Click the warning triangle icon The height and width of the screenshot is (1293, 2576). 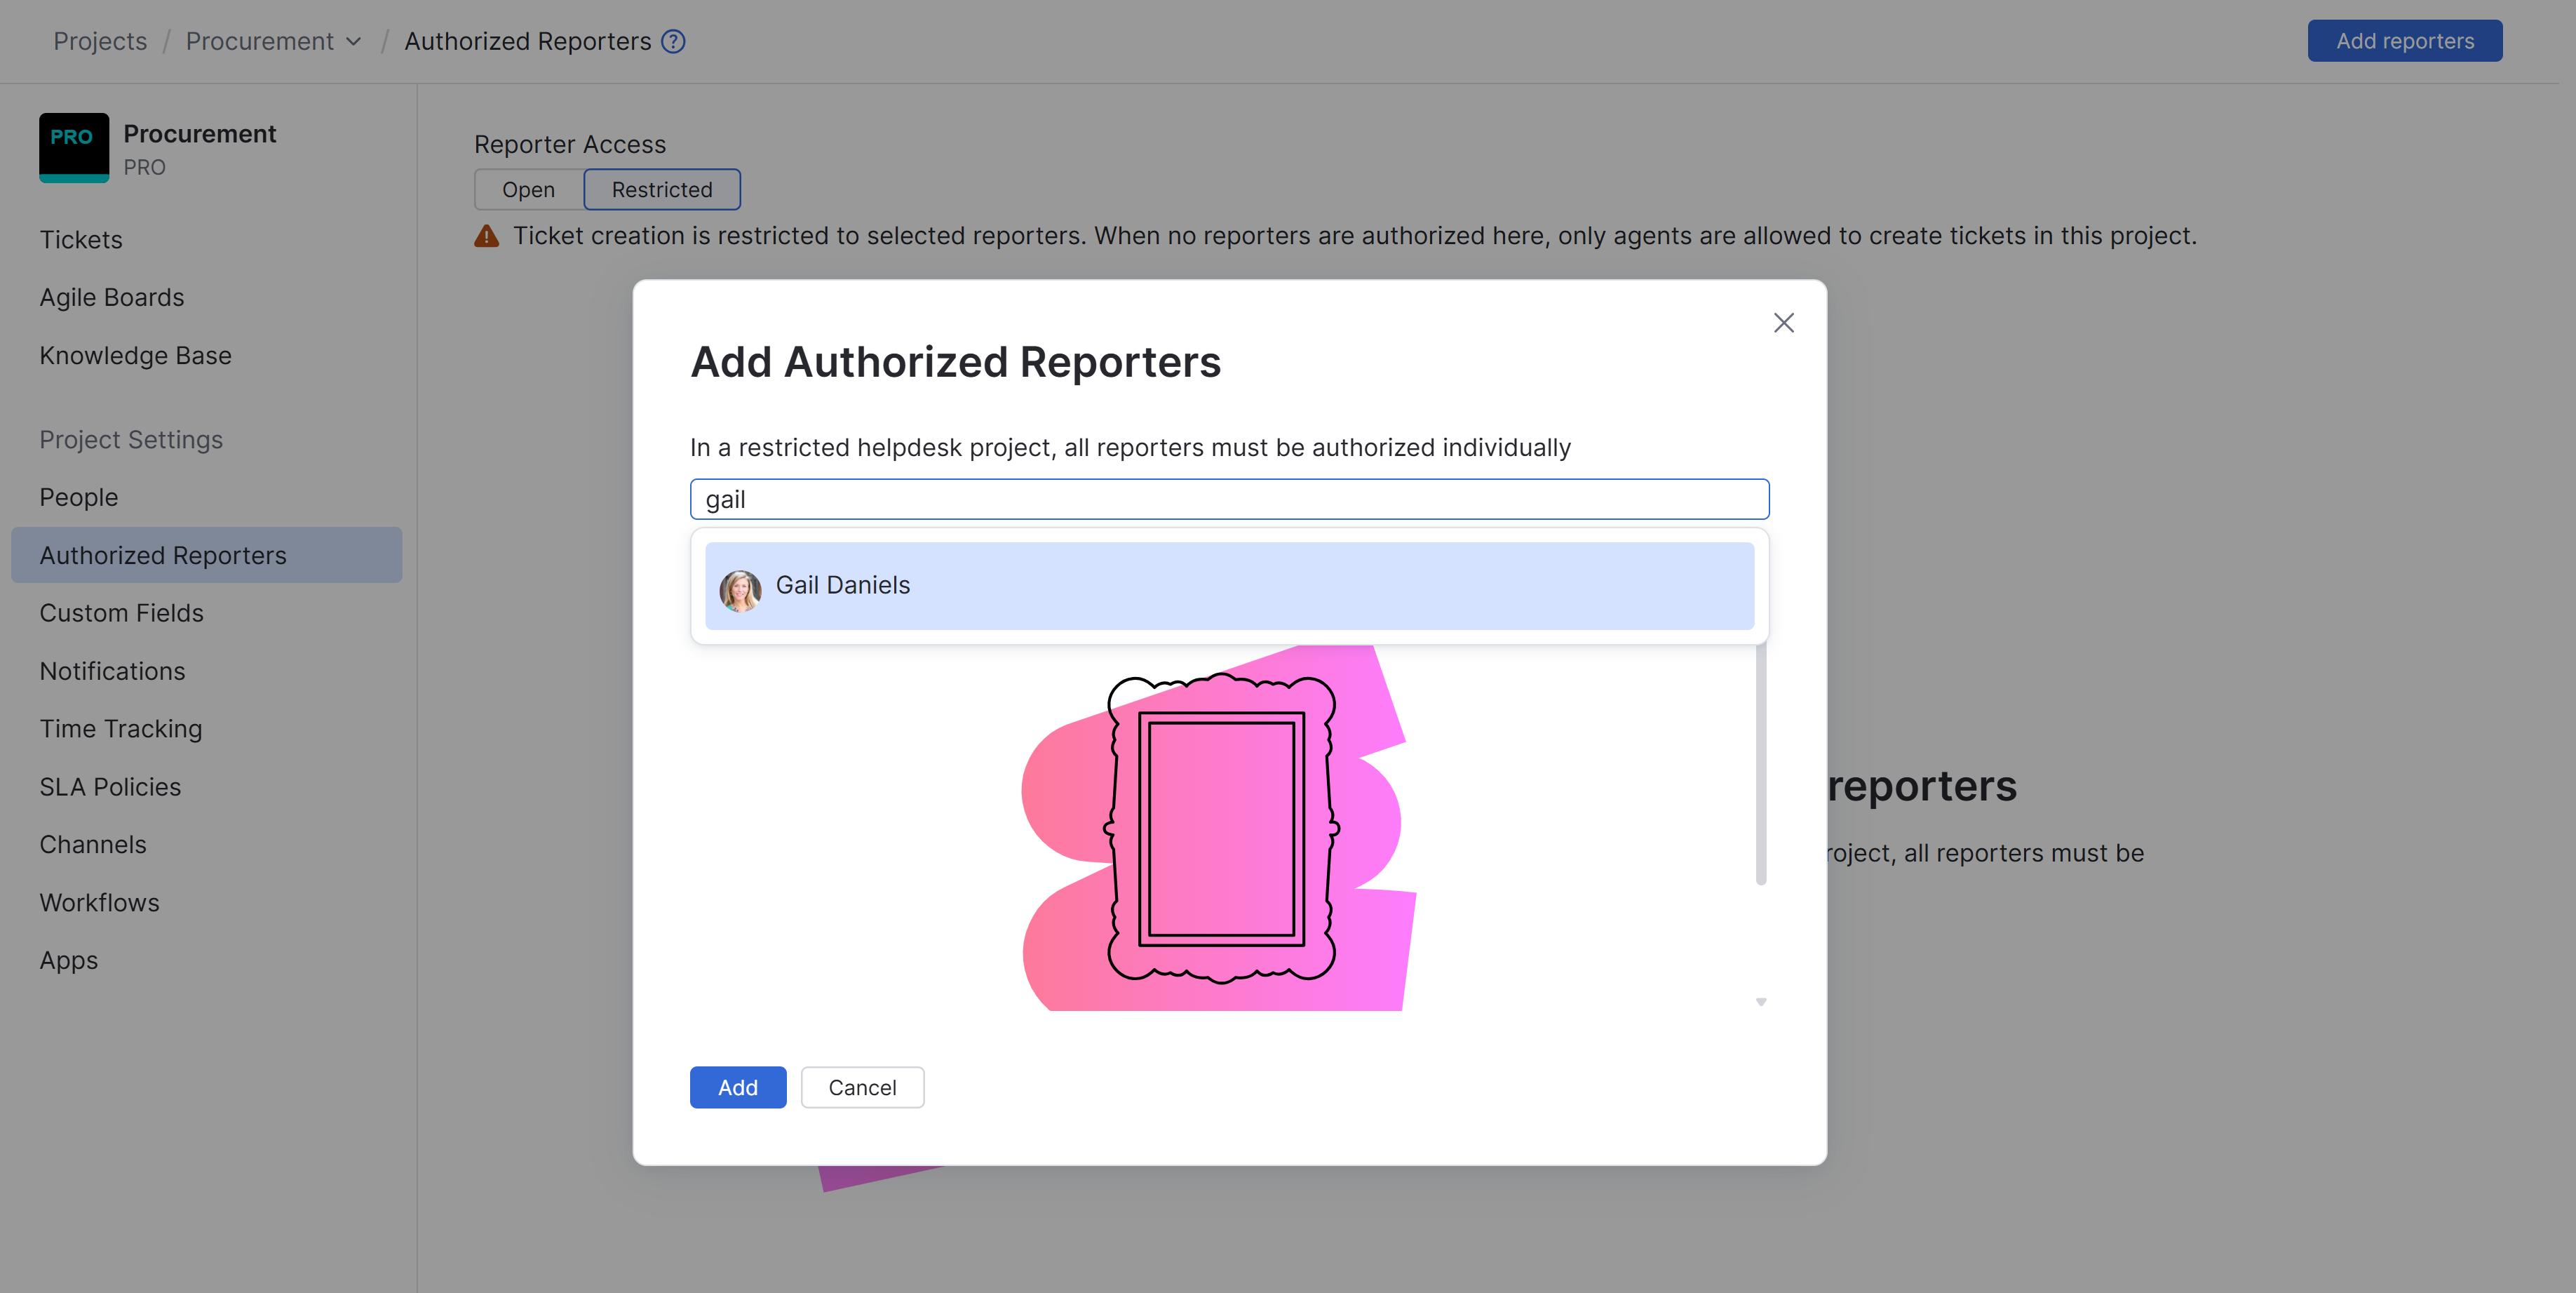coord(486,236)
